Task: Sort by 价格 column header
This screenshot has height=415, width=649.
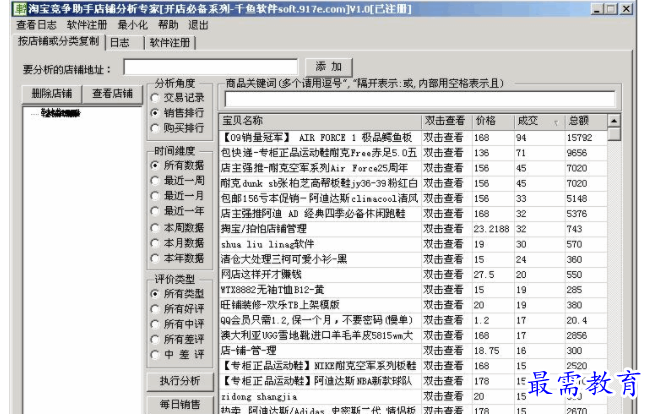Action: click(493, 121)
